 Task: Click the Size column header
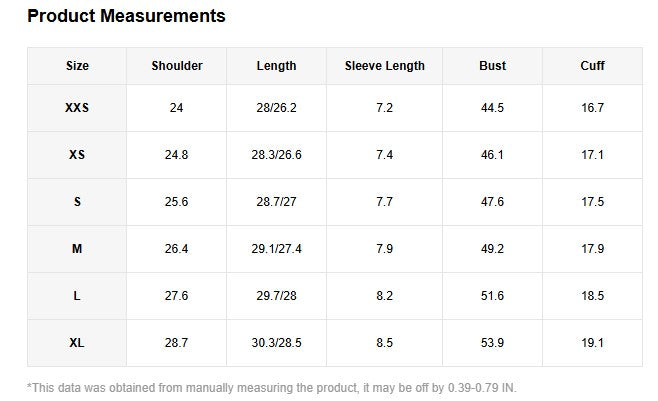[x=77, y=66]
